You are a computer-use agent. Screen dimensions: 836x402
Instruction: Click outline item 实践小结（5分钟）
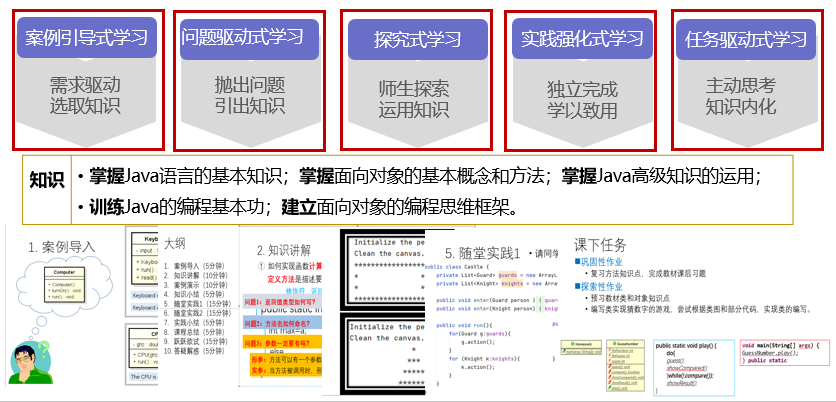coord(195,323)
